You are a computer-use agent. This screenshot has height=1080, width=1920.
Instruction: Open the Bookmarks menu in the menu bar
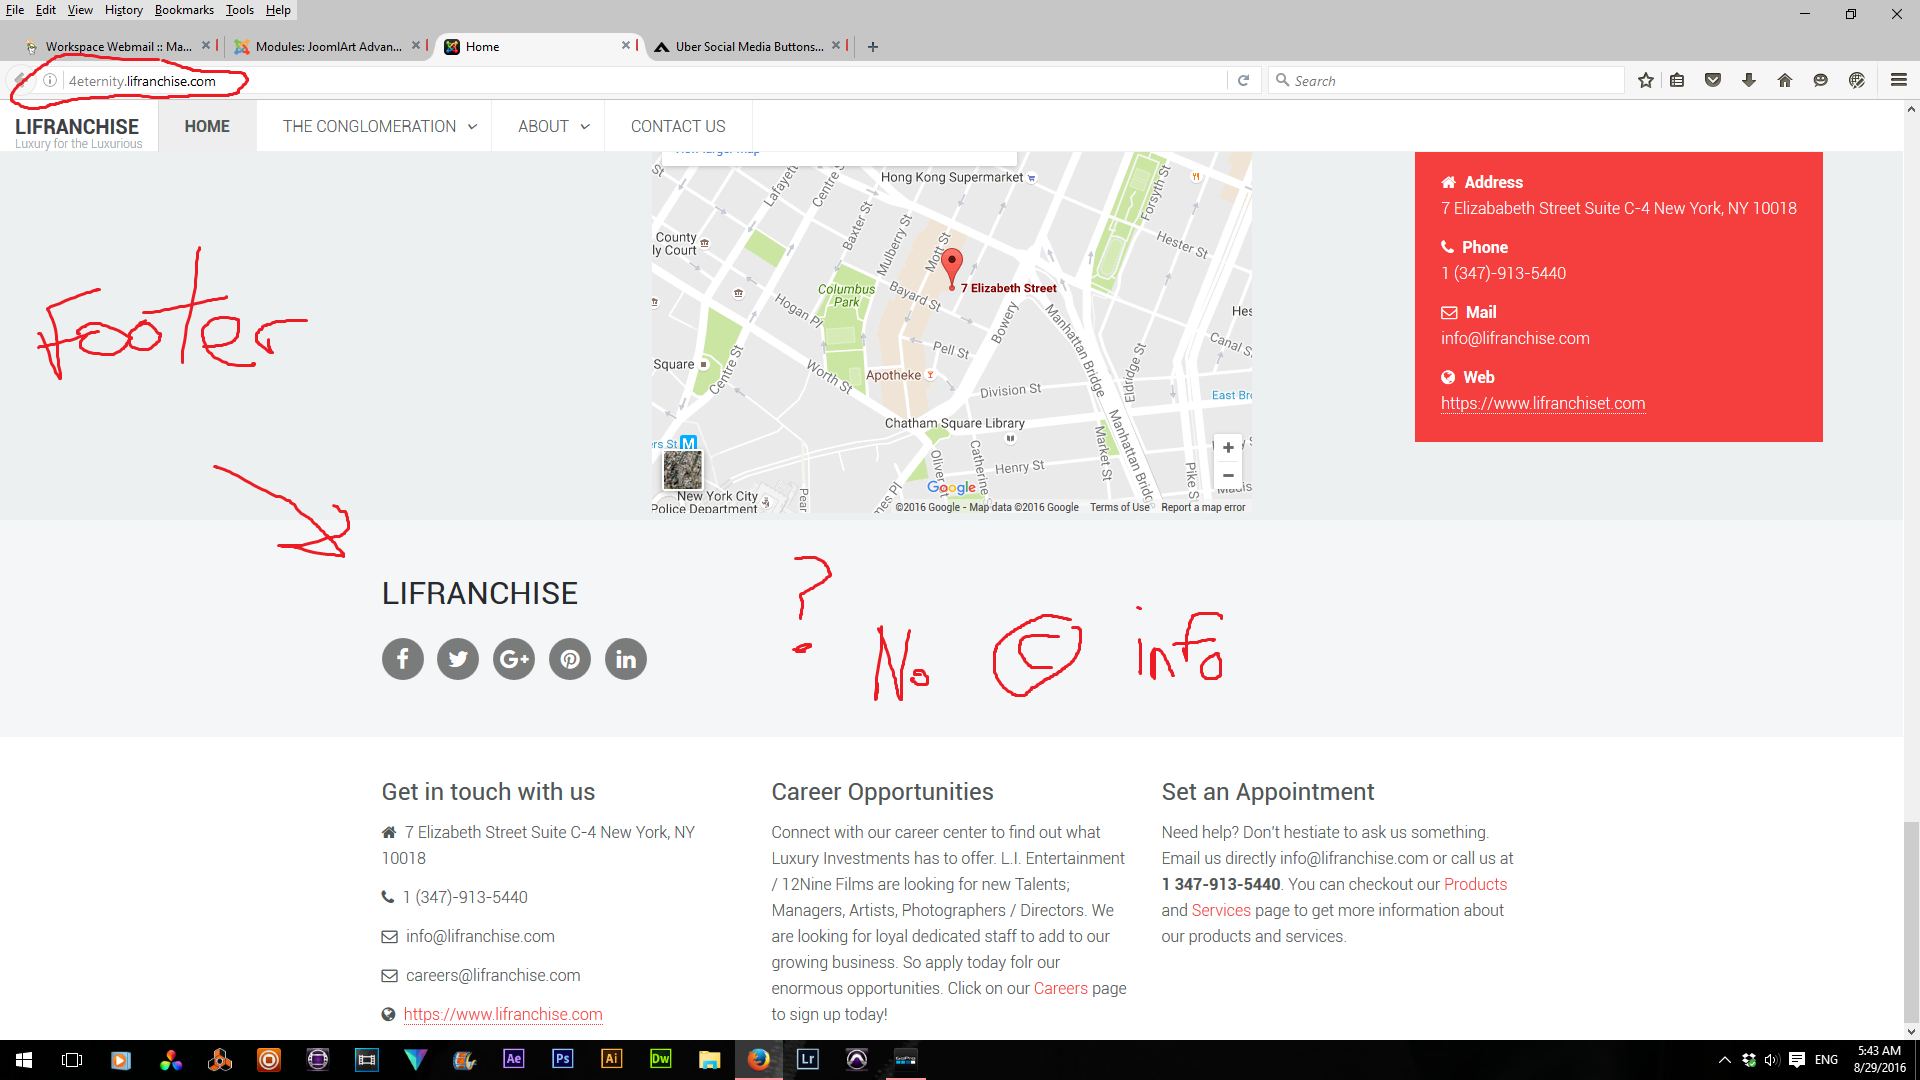(184, 10)
